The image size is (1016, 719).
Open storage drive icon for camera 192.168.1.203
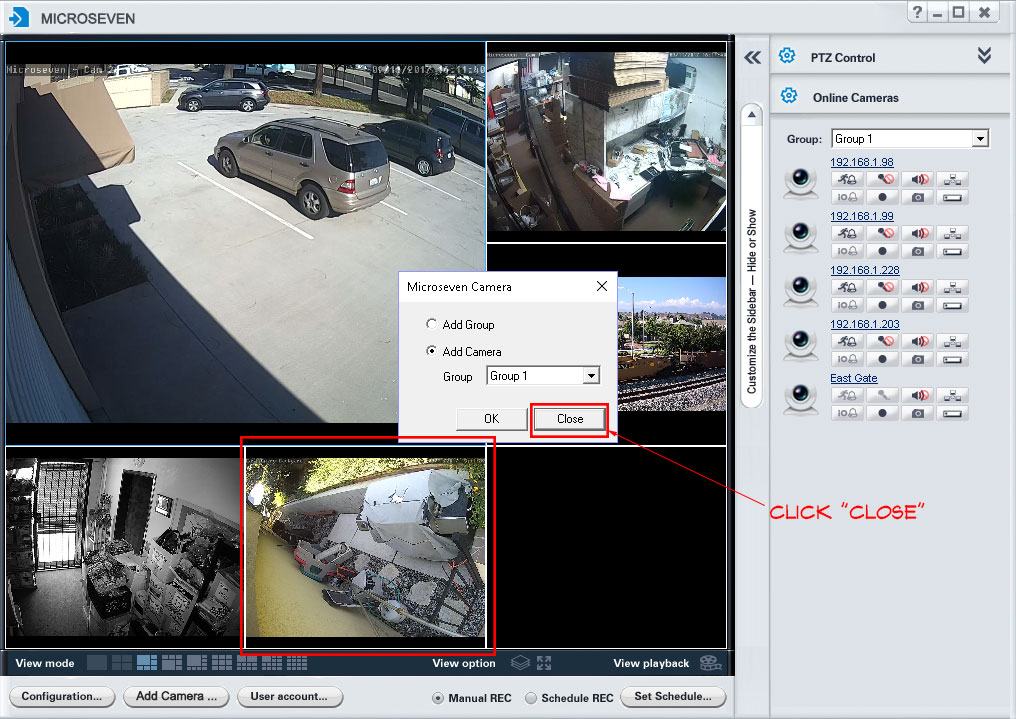click(952, 359)
